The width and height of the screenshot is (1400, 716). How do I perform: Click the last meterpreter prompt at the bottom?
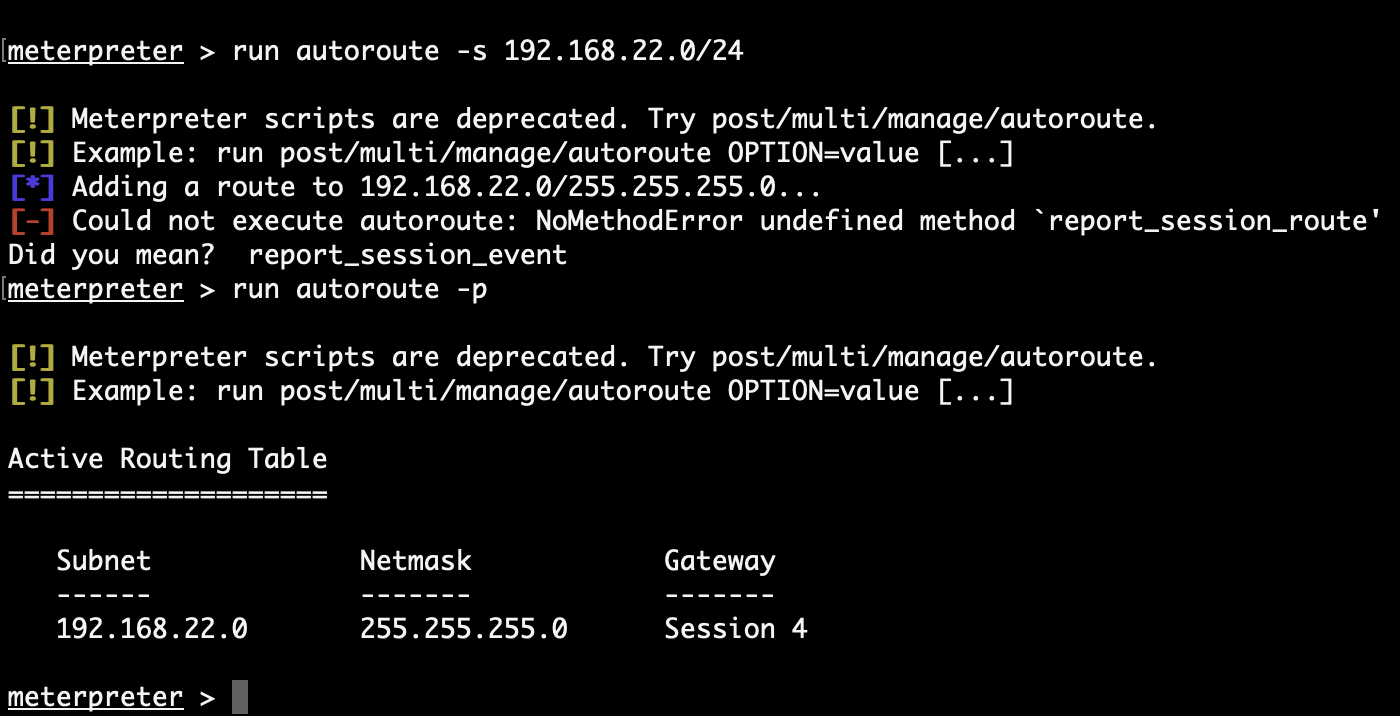point(95,697)
